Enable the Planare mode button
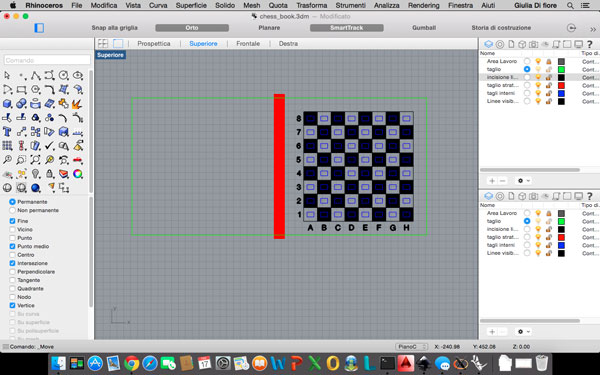Image resolution: width=600 pixels, height=375 pixels. (x=269, y=28)
